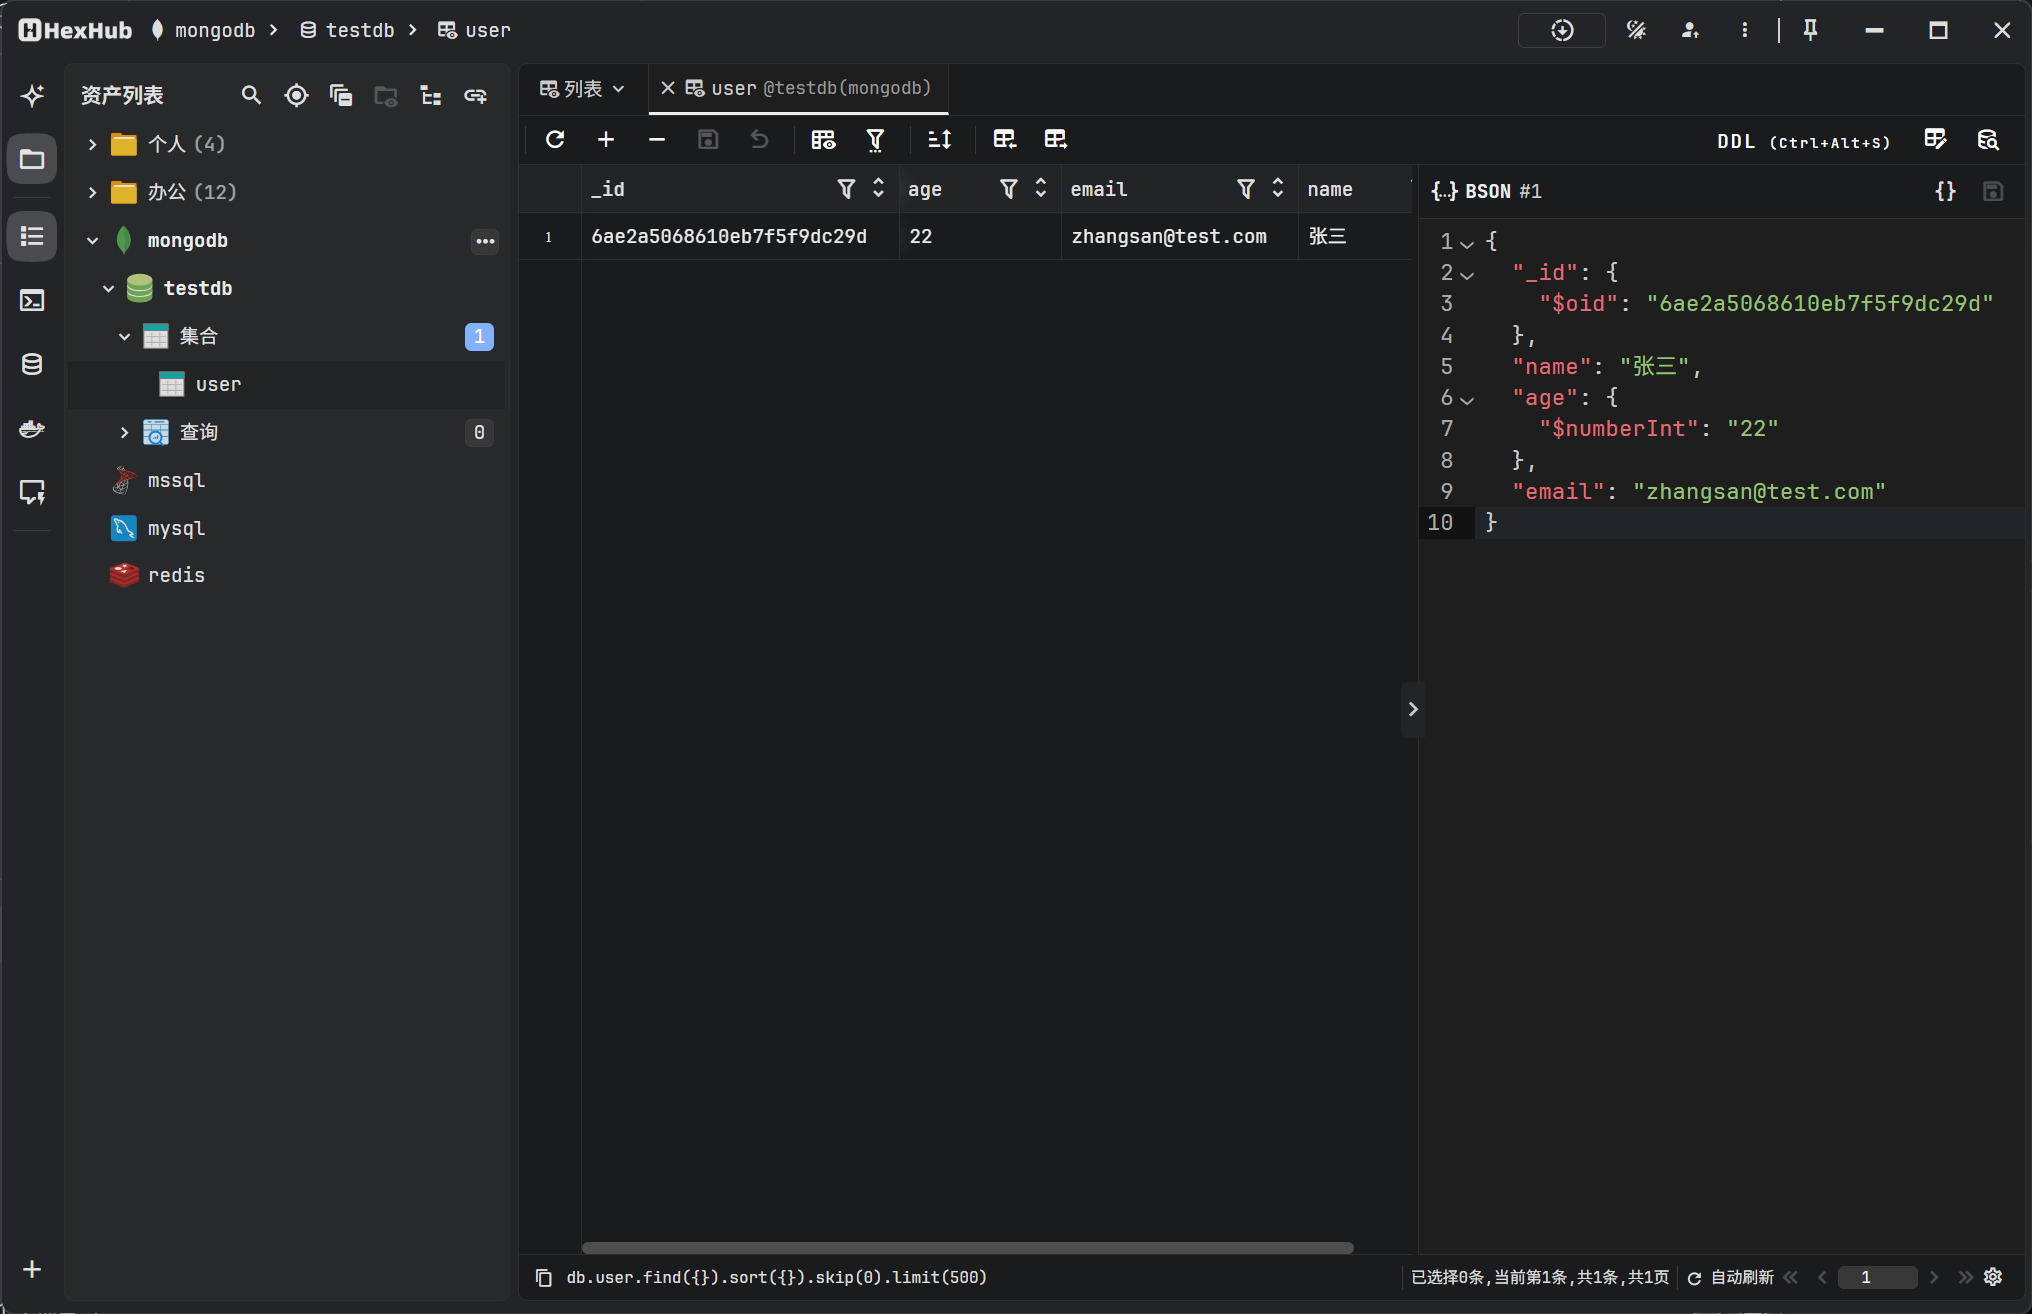
Task: Search the asset list
Action: click(x=251, y=95)
